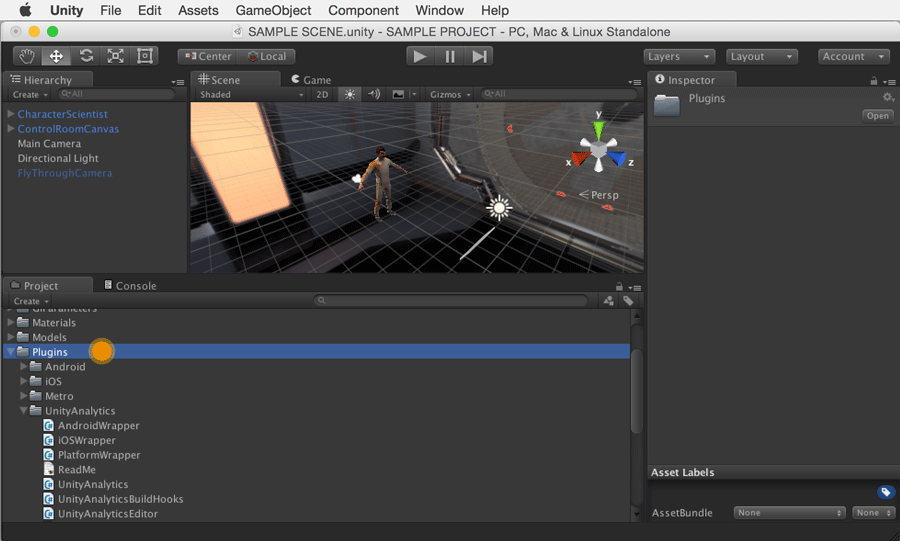This screenshot has width=900, height=541.
Task: Select the Hand tool in toolbar
Action: [27, 56]
